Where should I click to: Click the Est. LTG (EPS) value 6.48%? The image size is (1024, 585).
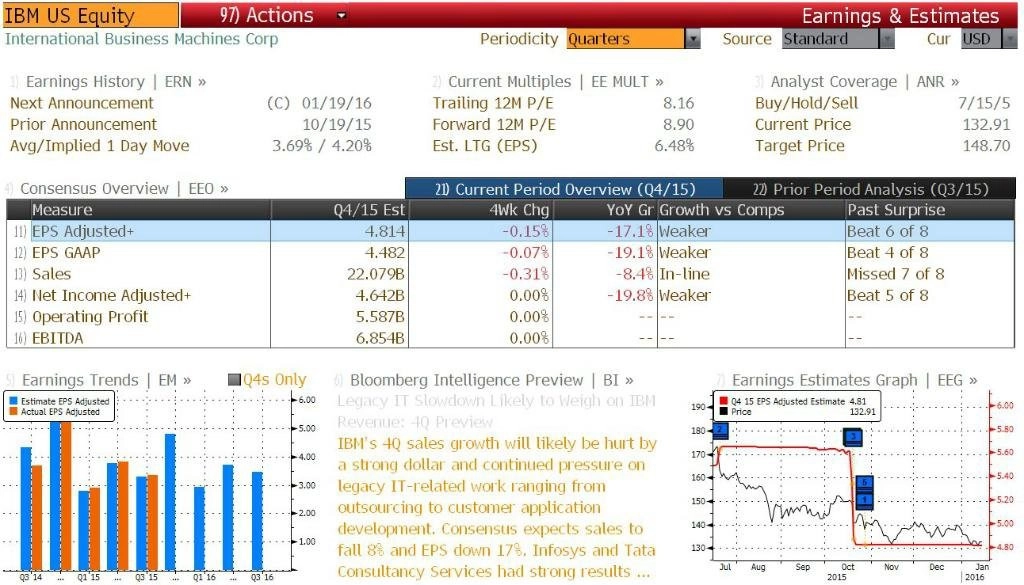point(675,146)
